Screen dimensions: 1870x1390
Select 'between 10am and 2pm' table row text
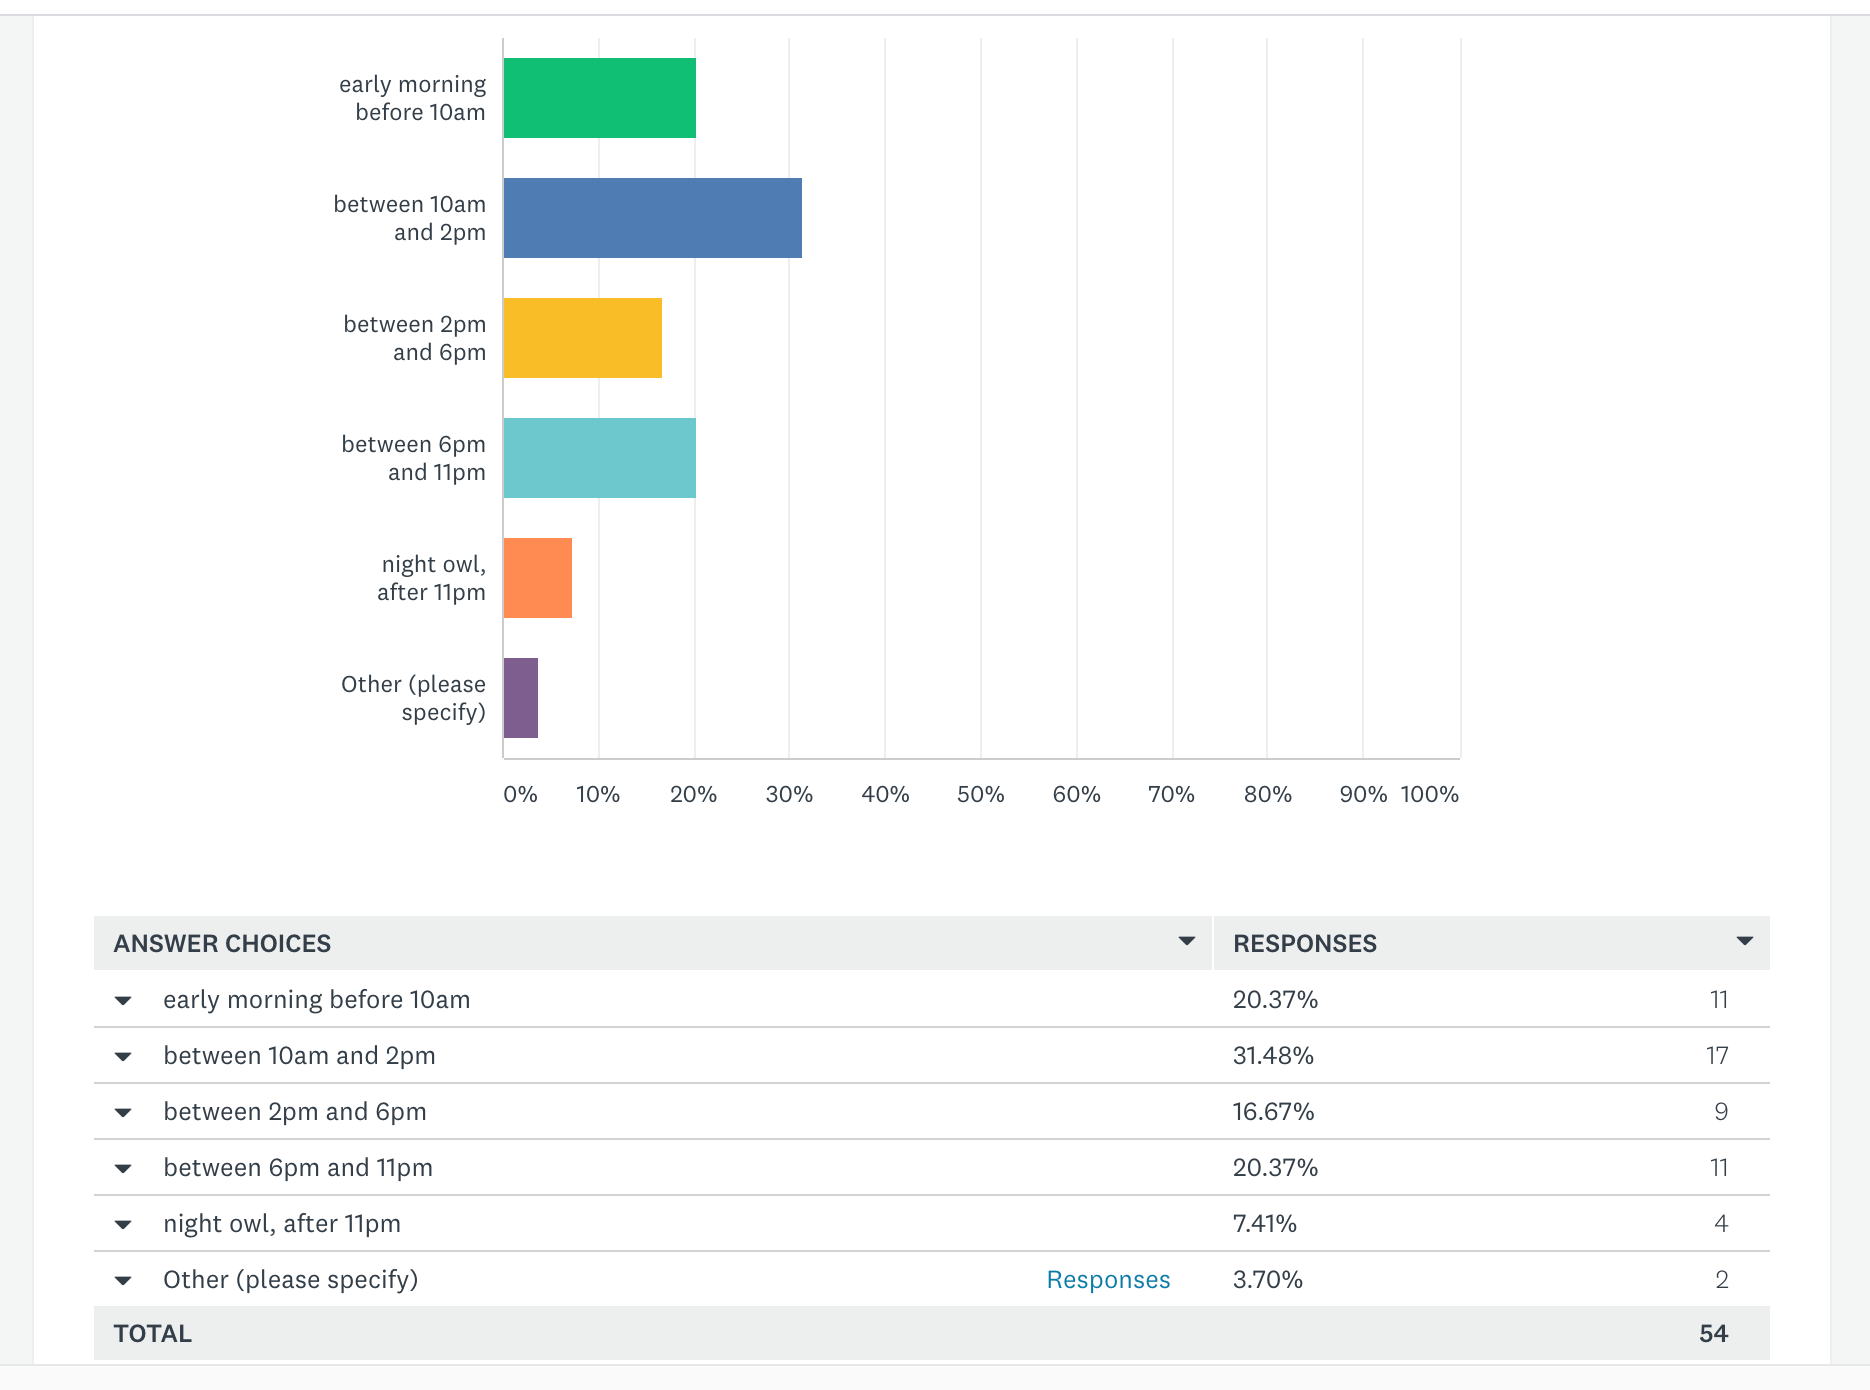299,1055
